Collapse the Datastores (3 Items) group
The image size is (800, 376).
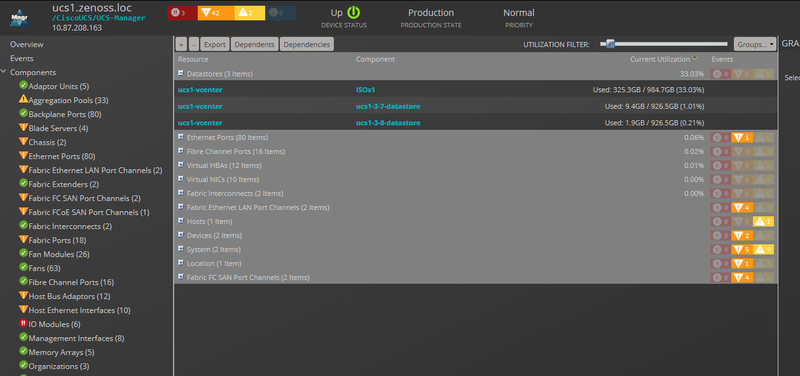[x=181, y=73]
